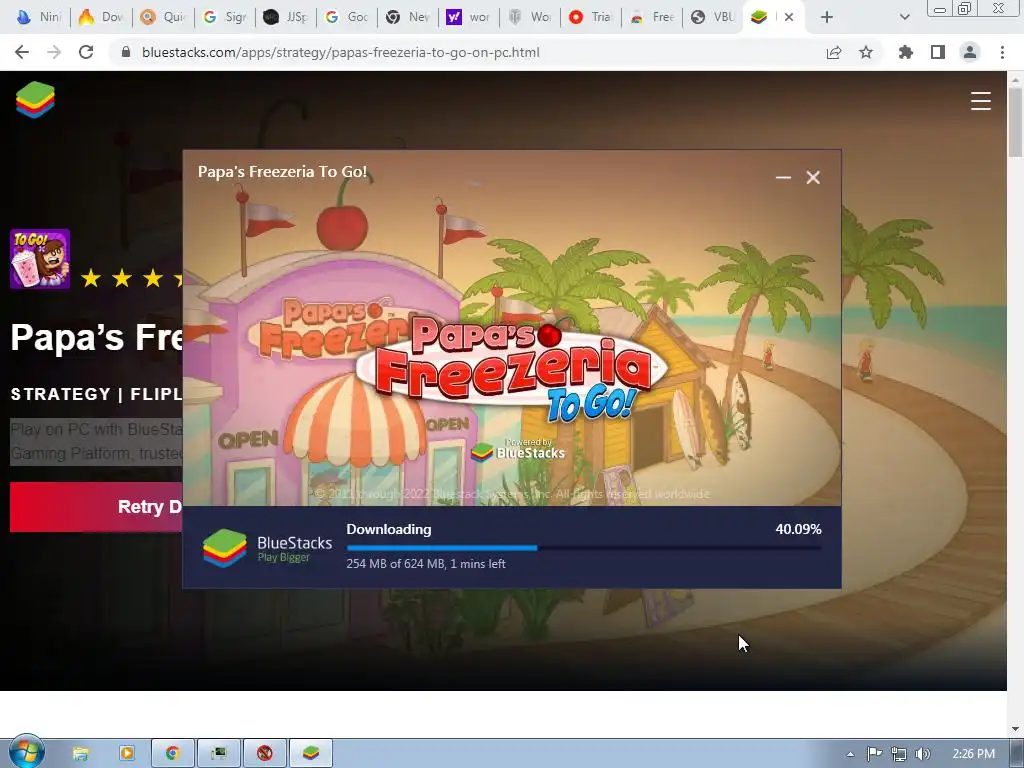This screenshot has height=768, width=1024.
Task: Switch to the Nin tab
Action: 39,17
